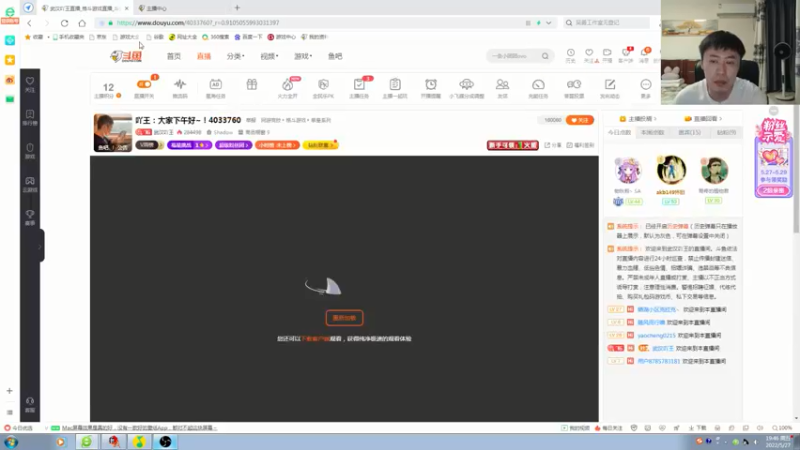Select the 今日贡献 tab
The image size is (800, 450).
click(x=619, y=133)
